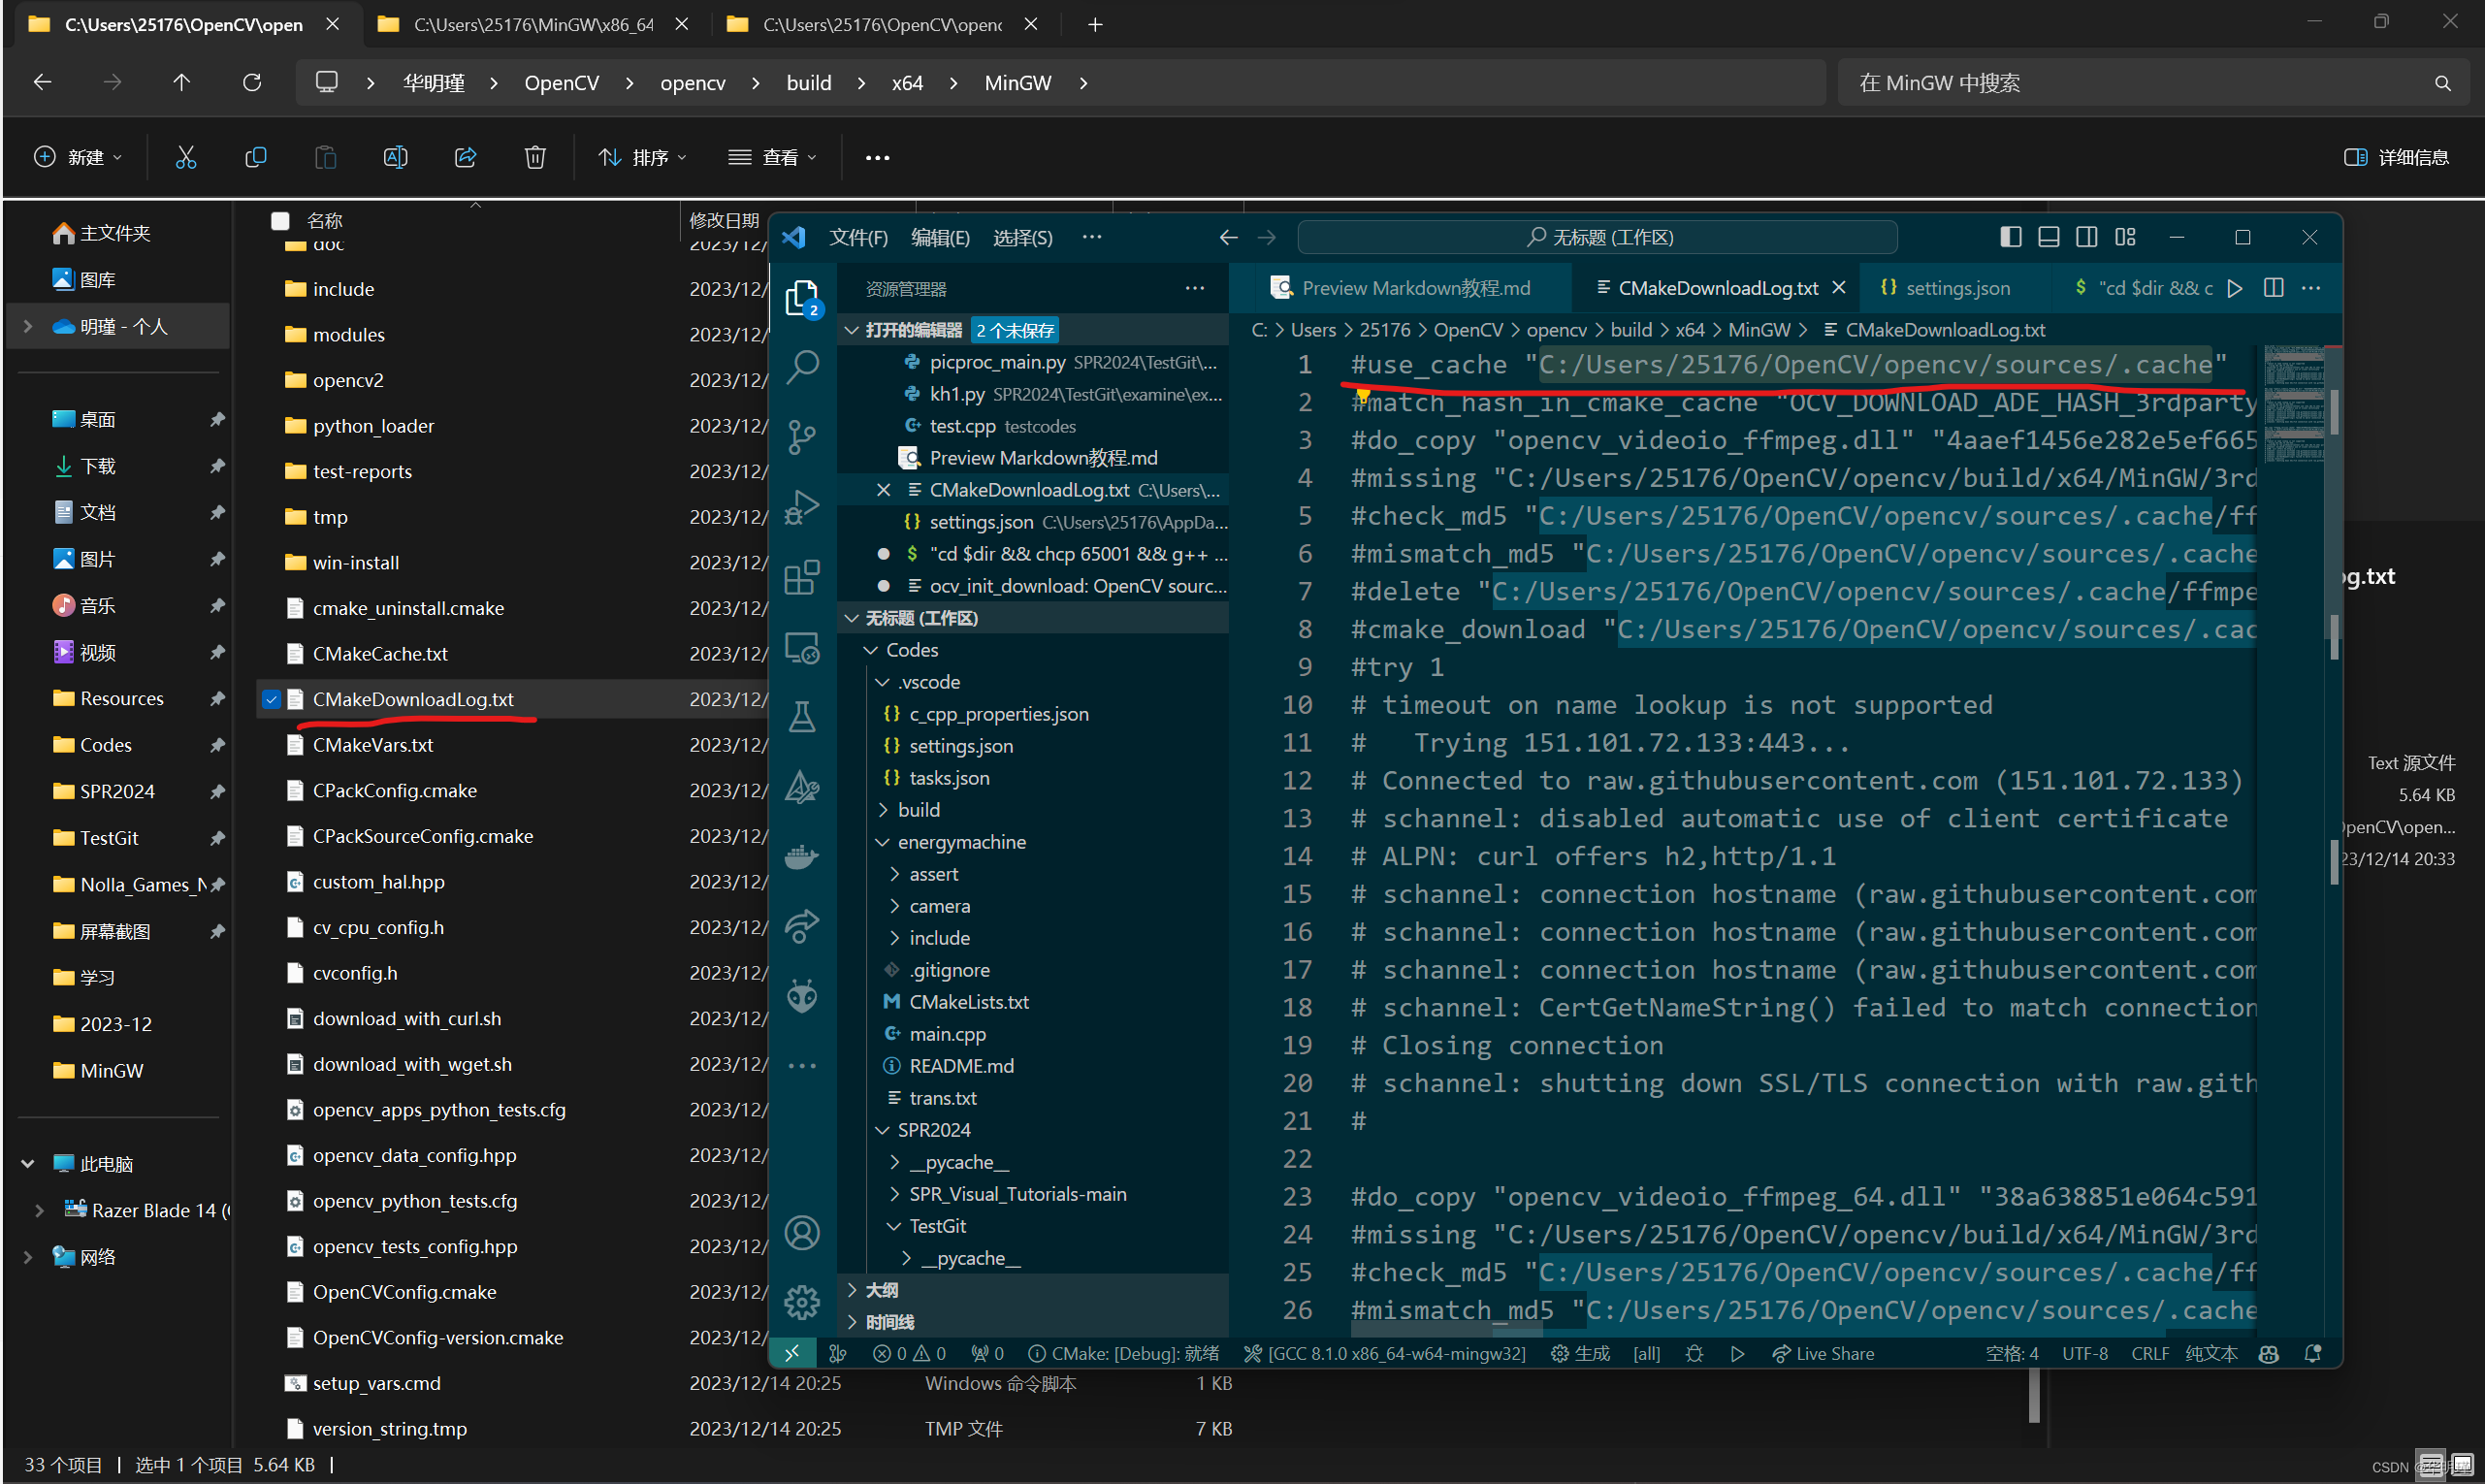2485x1484 pixels.
Task: Click the Manage gear icon
Action: pyautogui.click(x=802, y=1302)
